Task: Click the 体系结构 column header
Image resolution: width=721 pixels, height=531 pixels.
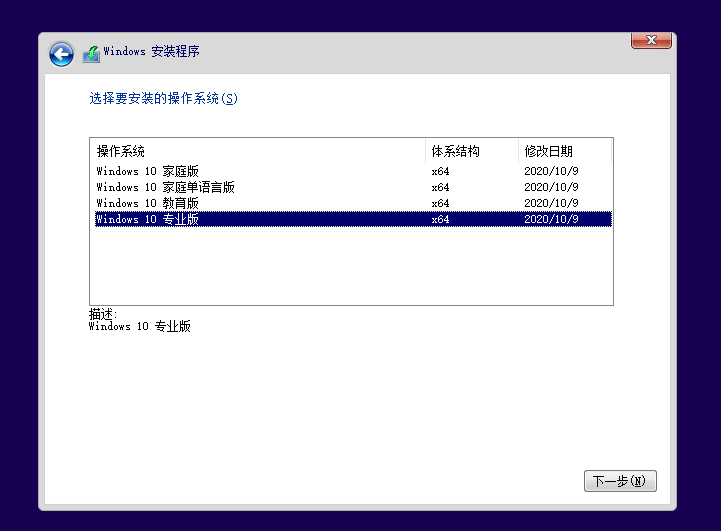Action: click(472, 151)
